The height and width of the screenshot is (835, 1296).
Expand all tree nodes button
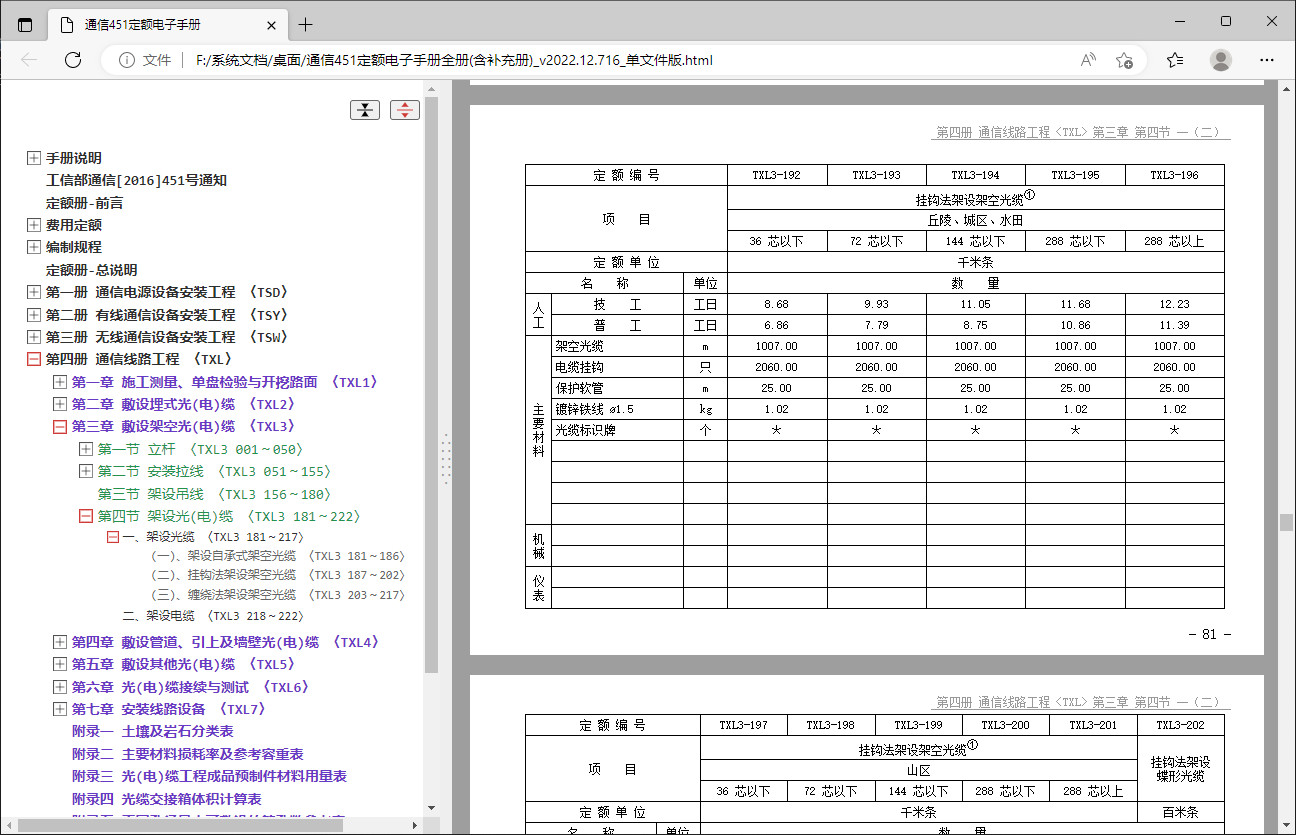[405, 110]
